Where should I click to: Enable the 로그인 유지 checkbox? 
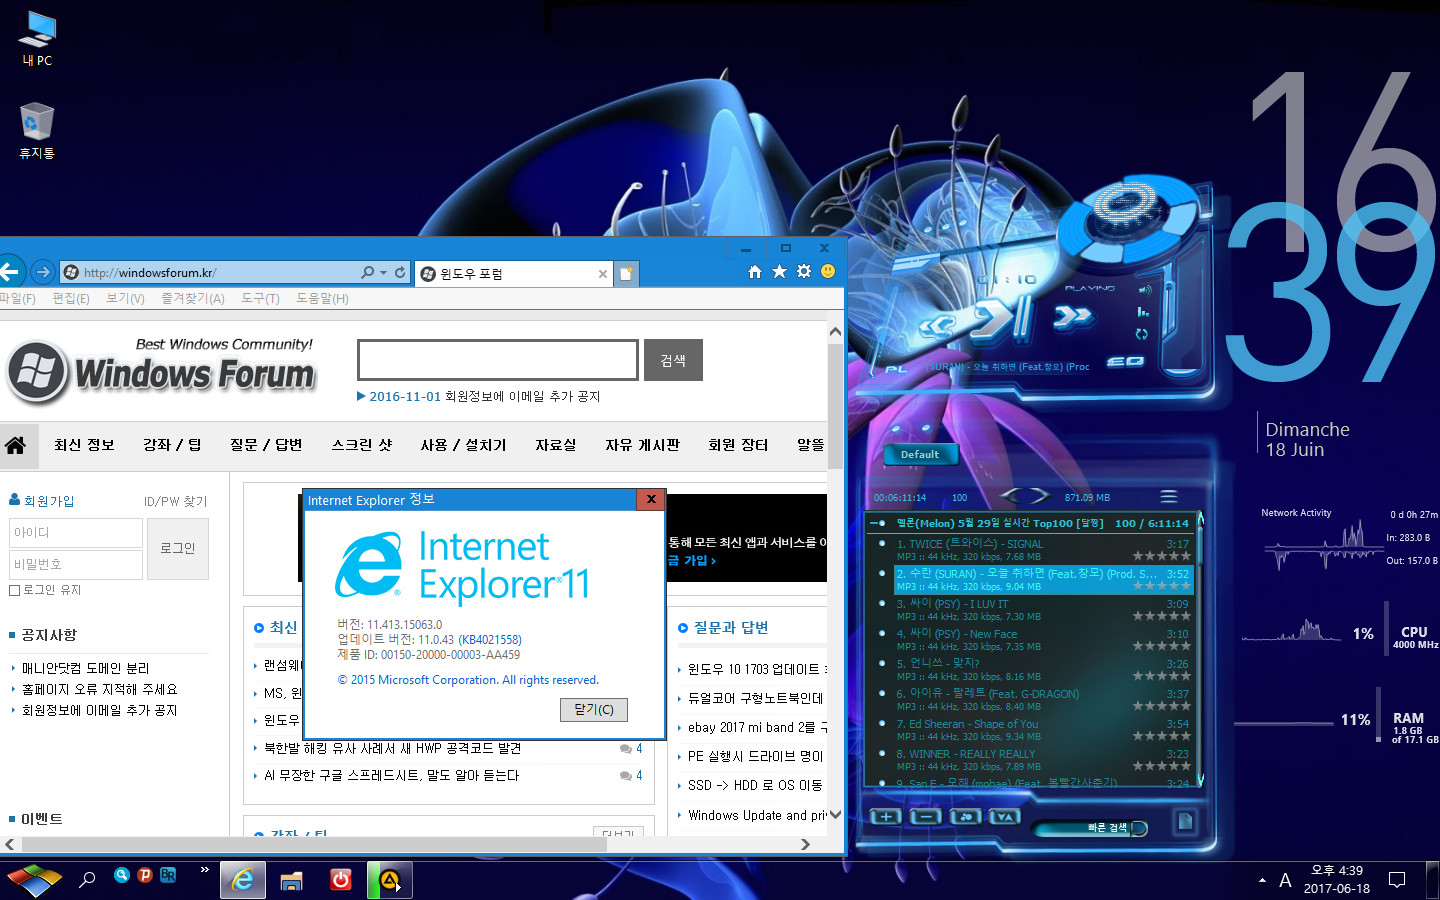click(14, 590)
